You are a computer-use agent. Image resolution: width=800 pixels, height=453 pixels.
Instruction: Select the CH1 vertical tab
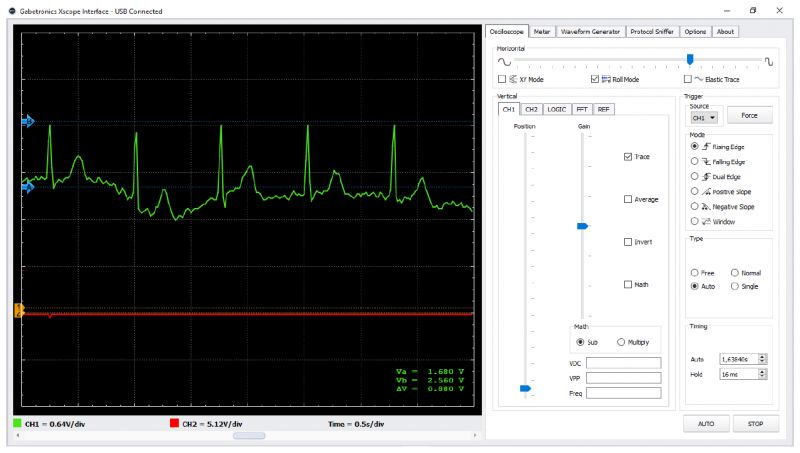click(509, 109)
